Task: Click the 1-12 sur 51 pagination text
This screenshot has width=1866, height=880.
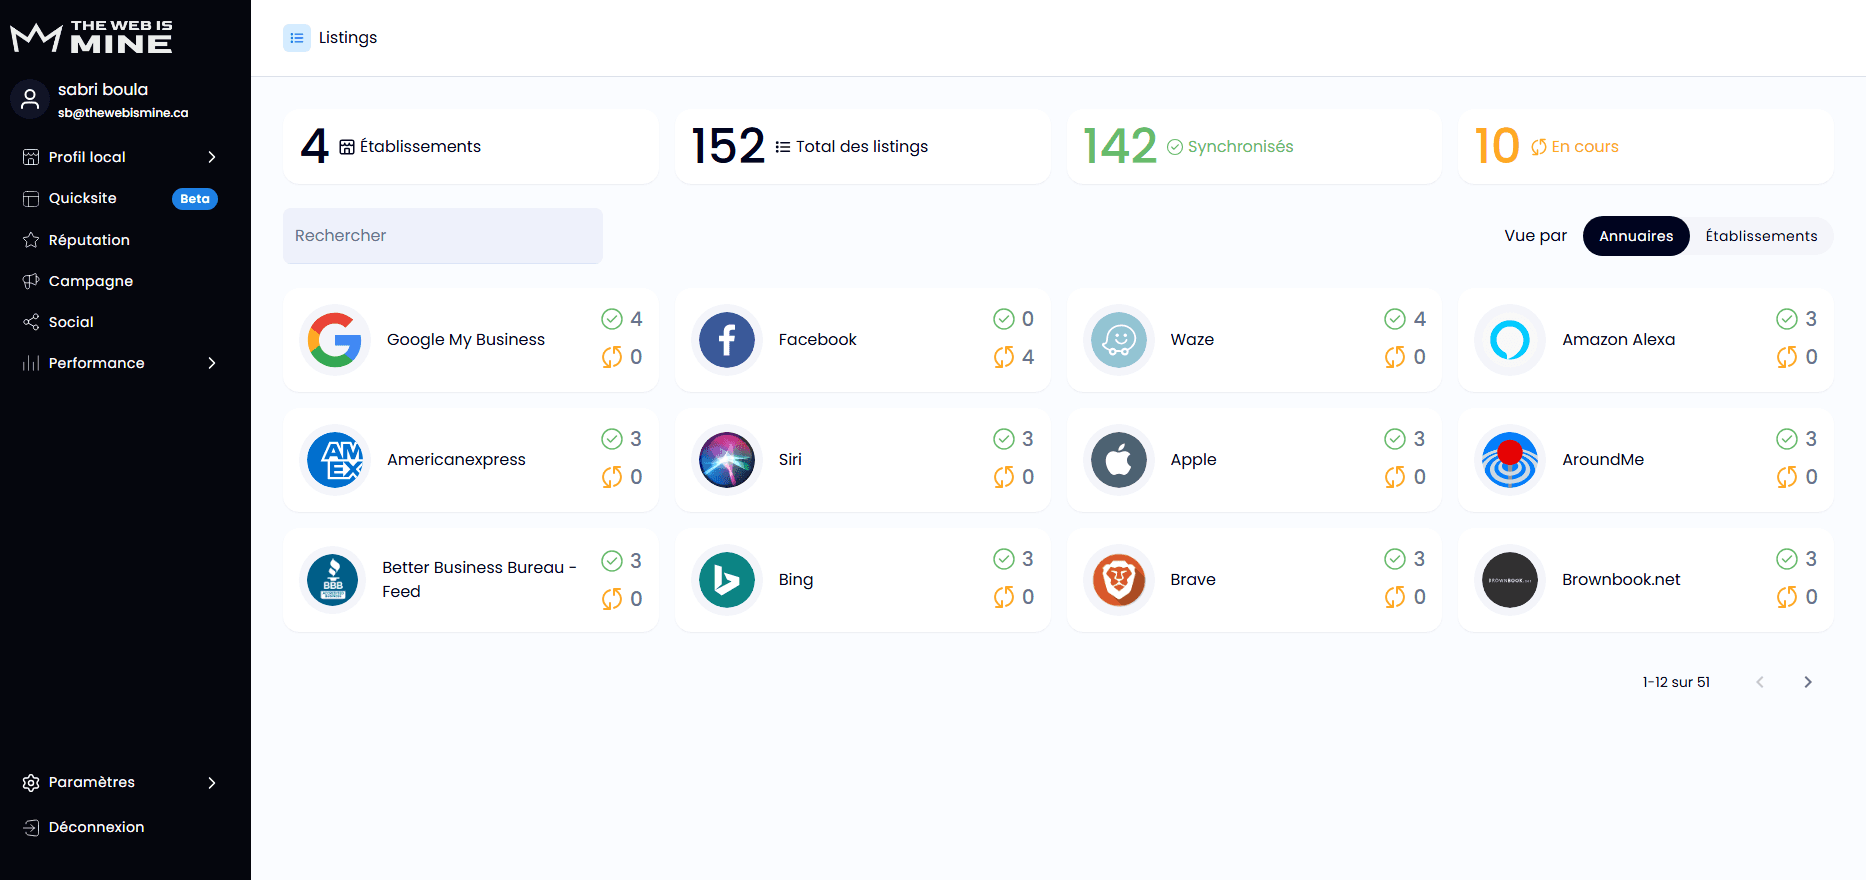Action: (1676, 682)
